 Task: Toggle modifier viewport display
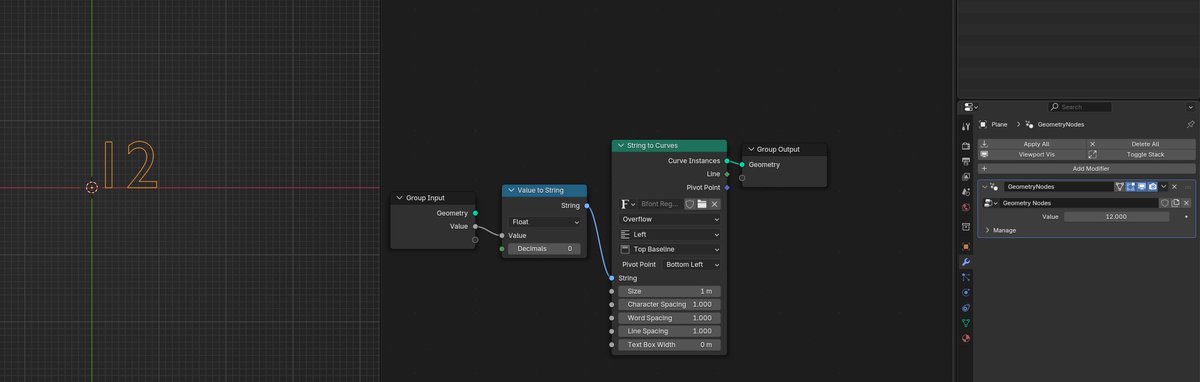coord(1142,187)
